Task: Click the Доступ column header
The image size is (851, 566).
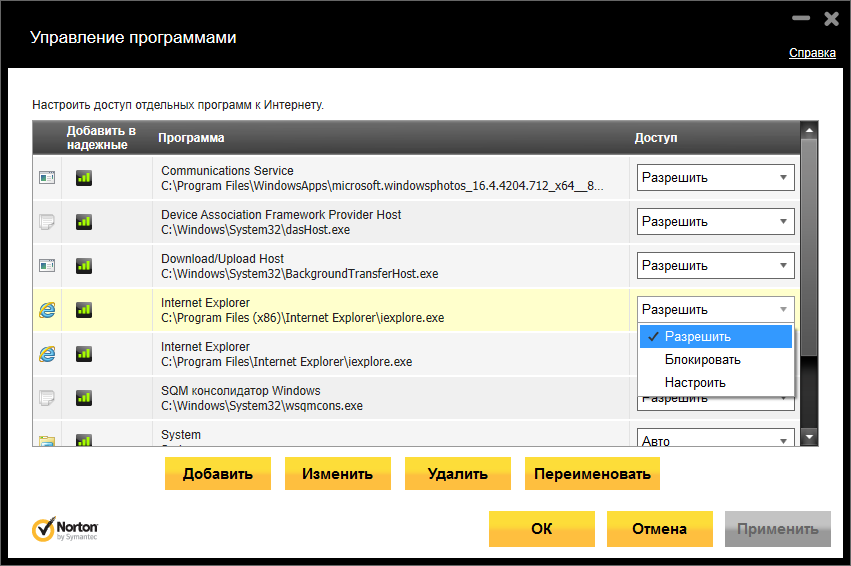Action: point(656,138)
